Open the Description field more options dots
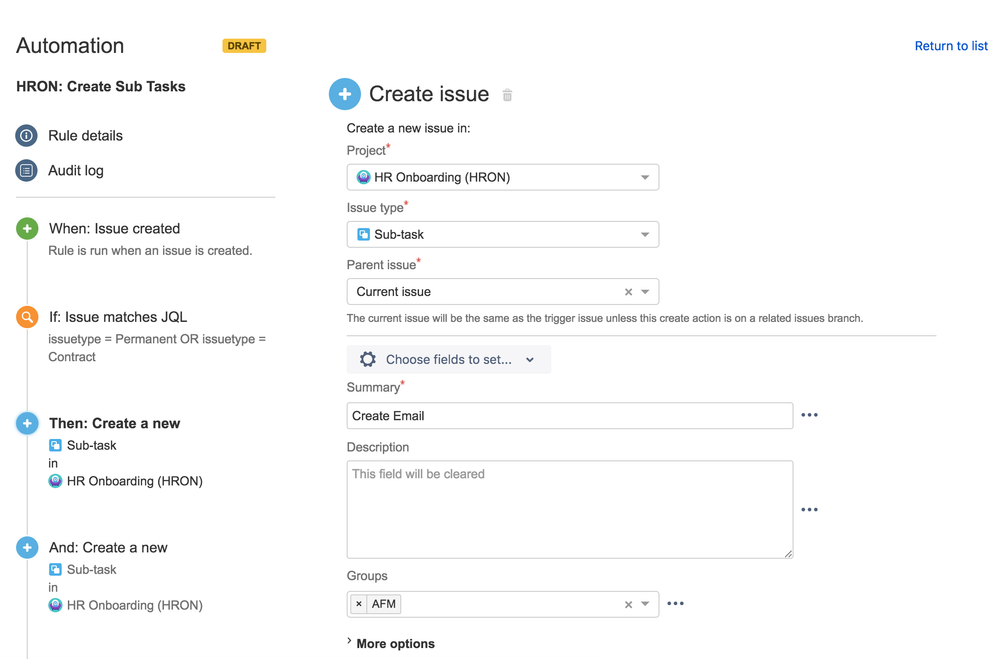The height and width of the screenshot is (659, 999). pyautogui.click(x=809, y=509)
